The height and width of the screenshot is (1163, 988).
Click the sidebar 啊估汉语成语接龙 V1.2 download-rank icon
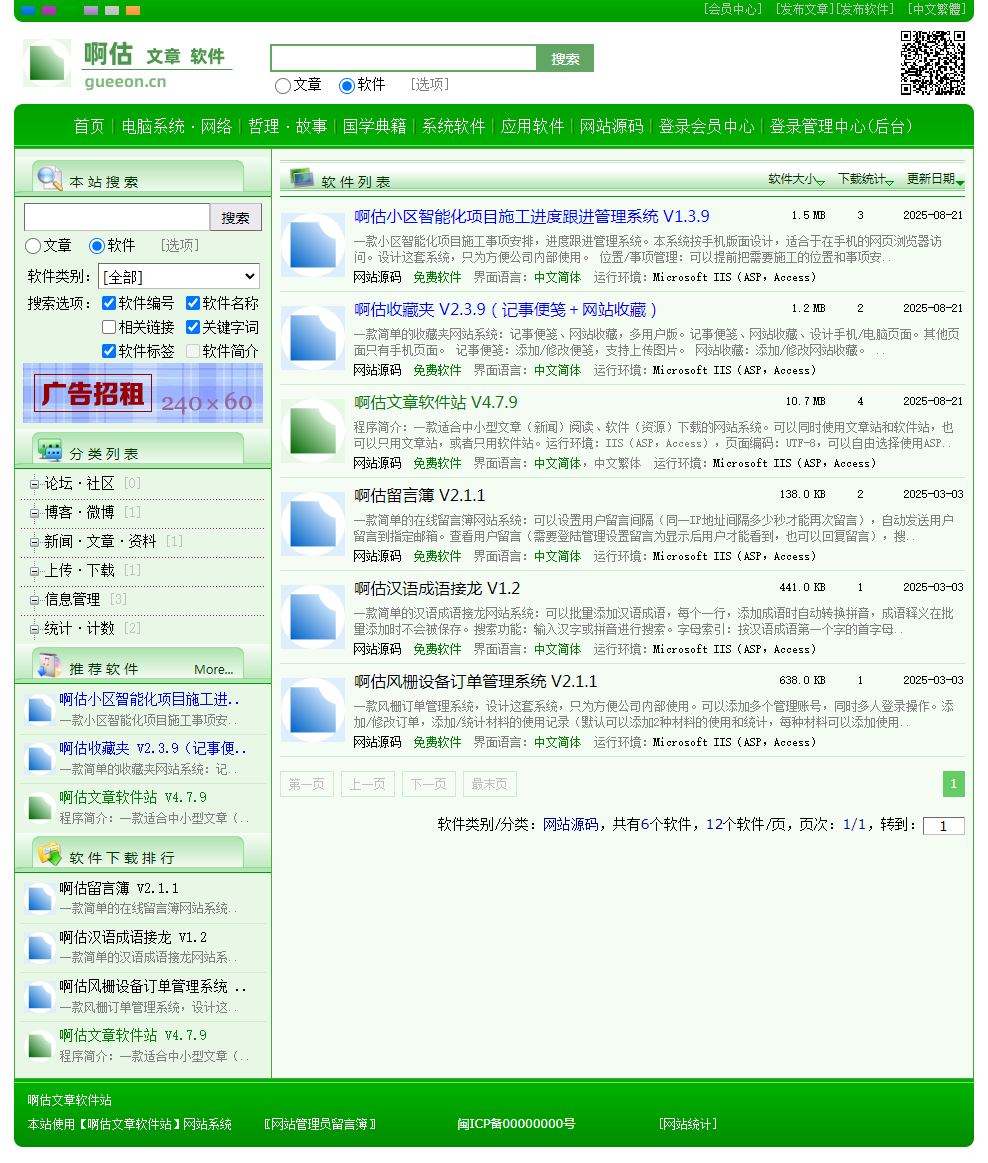point(40,947)
